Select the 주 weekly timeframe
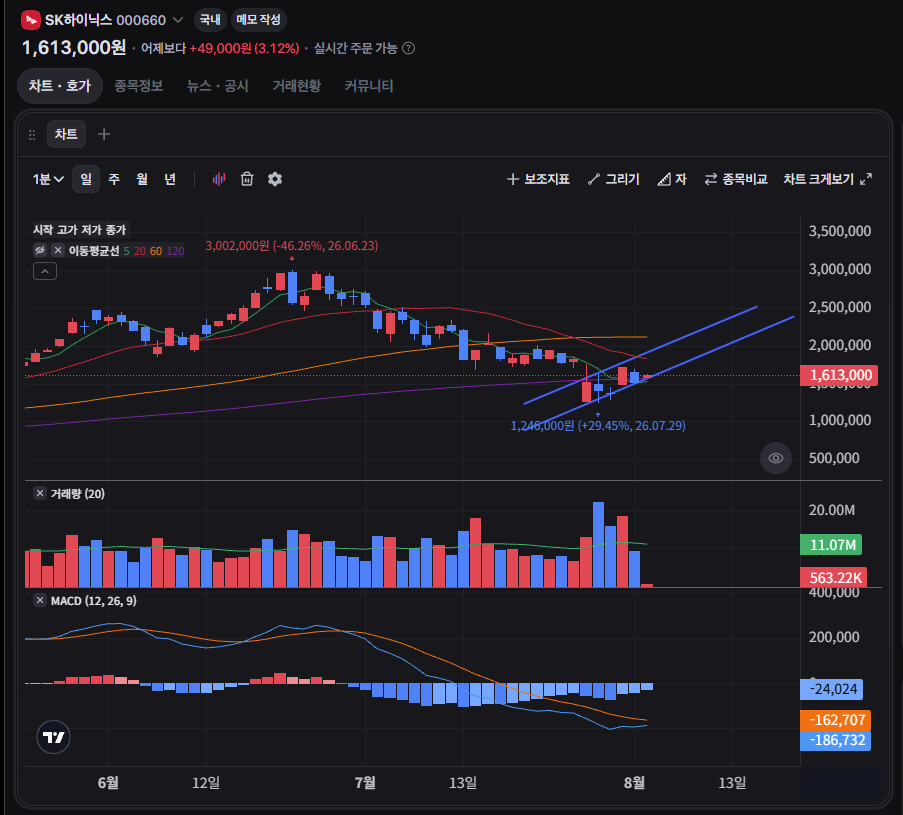This screenshot has height=815, width=903. coord(114,179)
